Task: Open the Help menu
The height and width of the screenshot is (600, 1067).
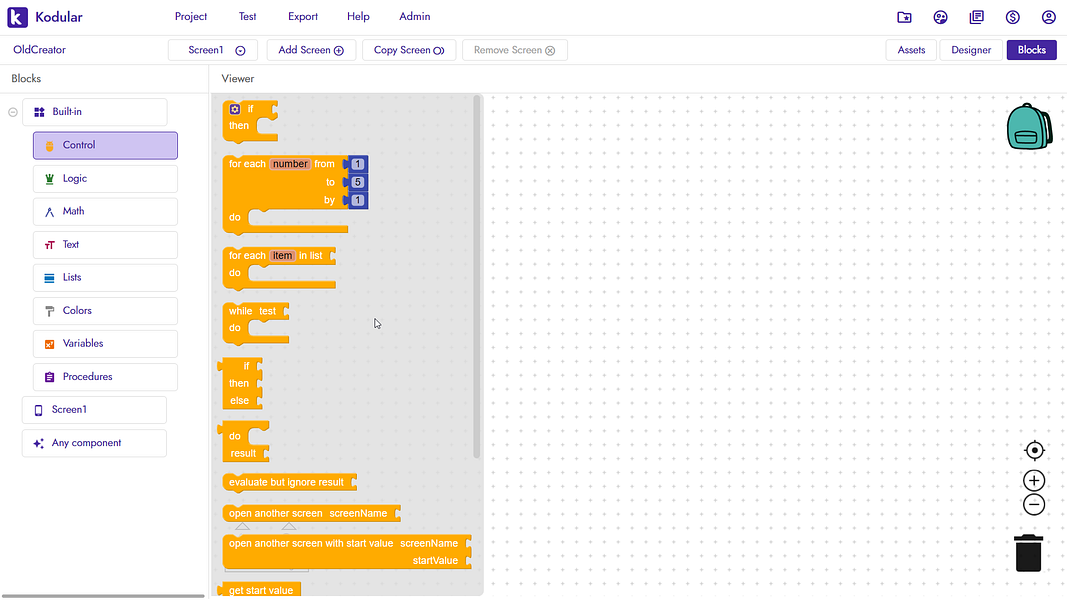Action: pyautogui.click(x=358, y=16)
